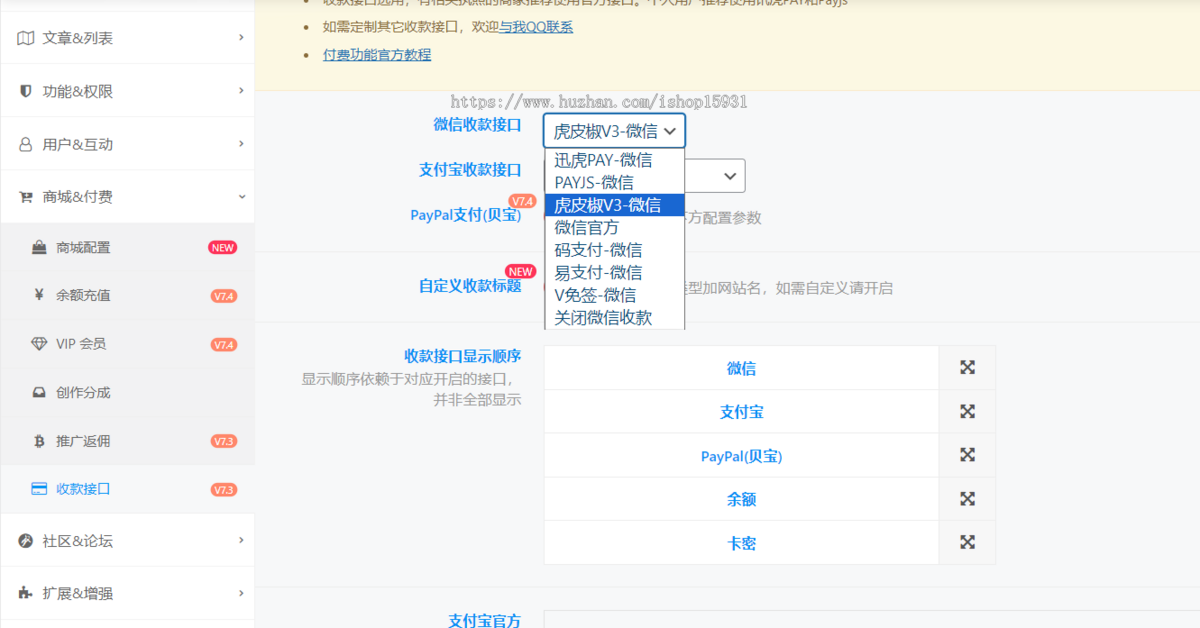Choose 关闭微信收款 option

click(x=614, y=317)
